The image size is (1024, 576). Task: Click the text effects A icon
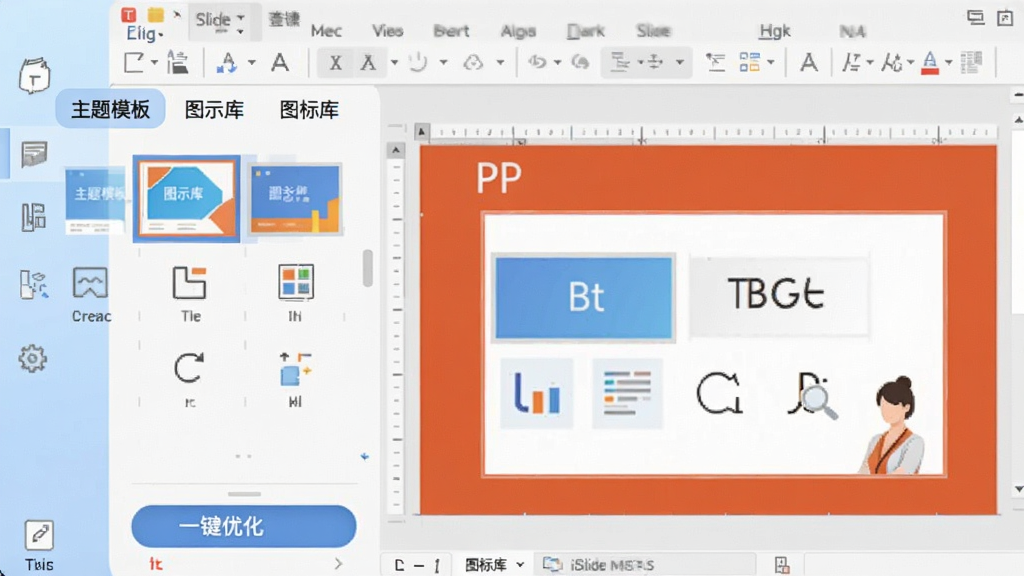(809, 63)
